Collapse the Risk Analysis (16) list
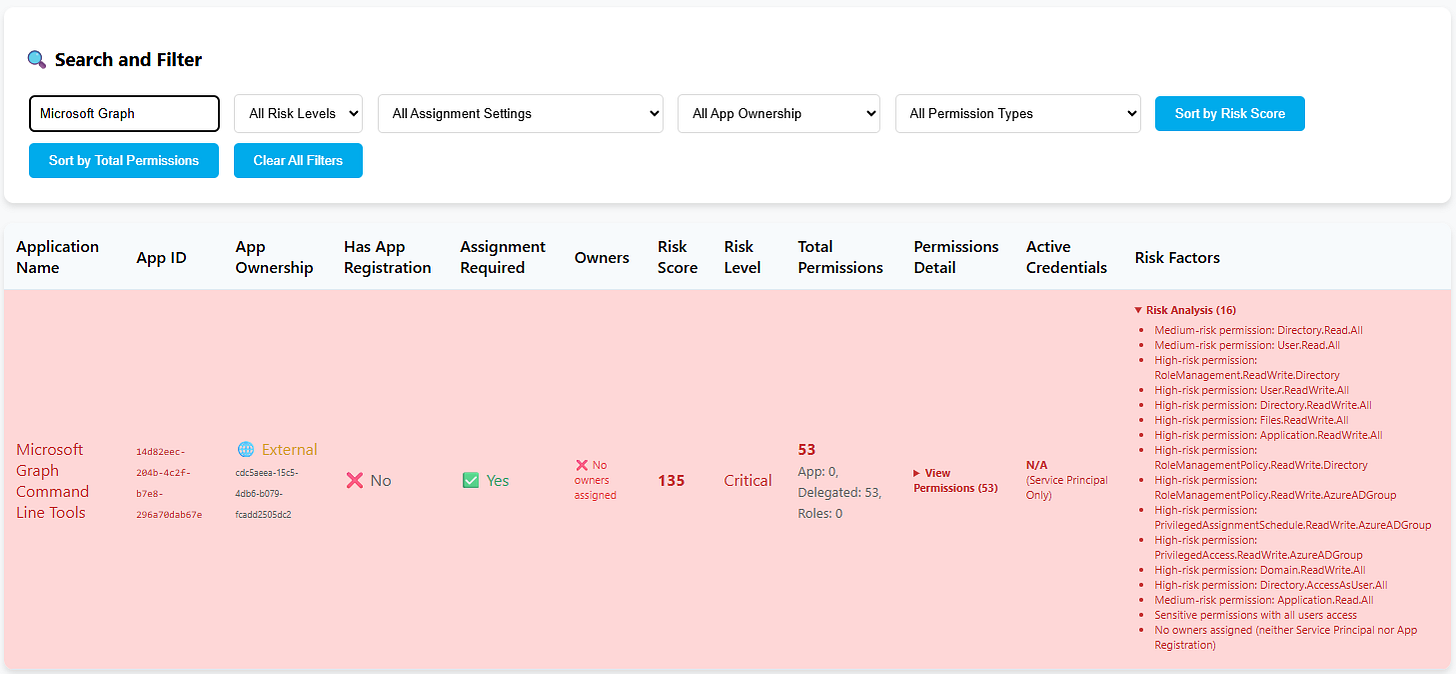Screen dimensions: 1456x674 tap(1185, 310)
